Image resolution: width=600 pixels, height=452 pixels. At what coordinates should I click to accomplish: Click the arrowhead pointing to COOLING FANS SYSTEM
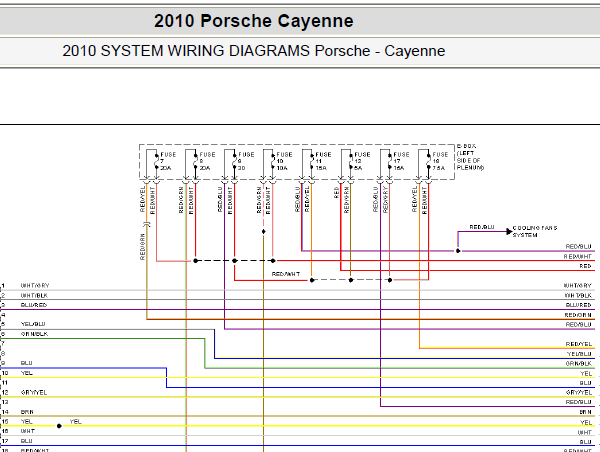(x=509, y=232)
